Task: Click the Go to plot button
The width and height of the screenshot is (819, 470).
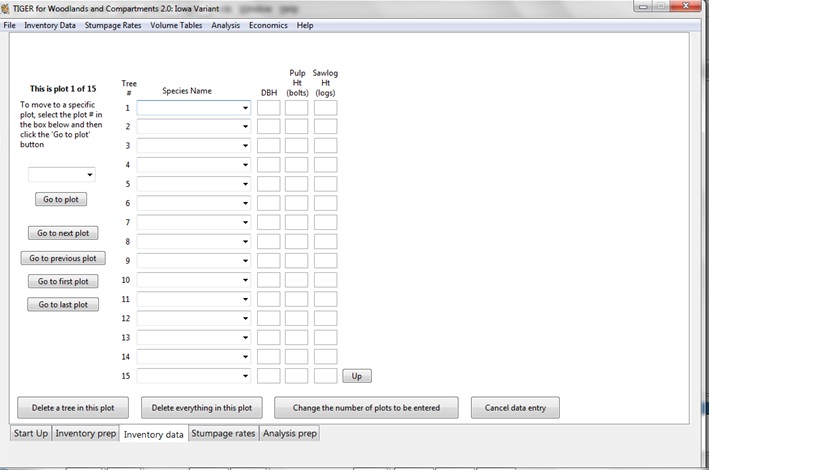Action: [61, 199]
